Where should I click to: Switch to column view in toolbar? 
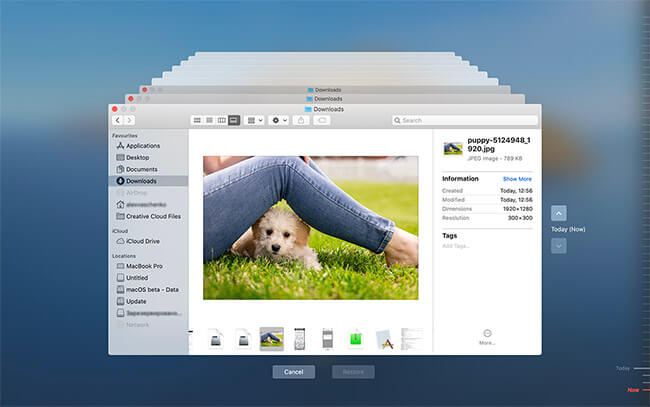(221, 120)
